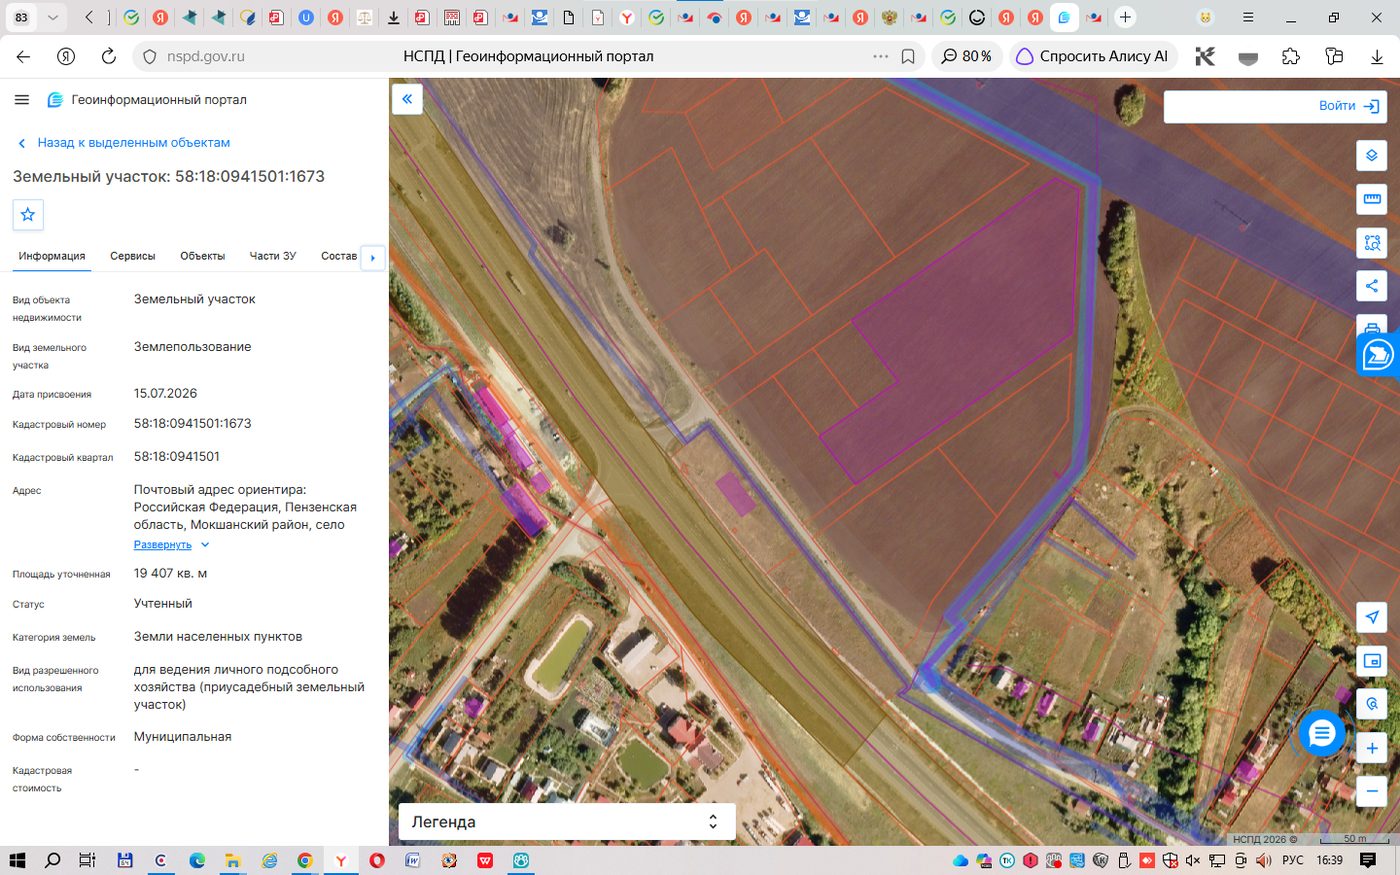Open browser downloads arrow
This screenshot has height=875, width=1400.
click(1377, 56)
